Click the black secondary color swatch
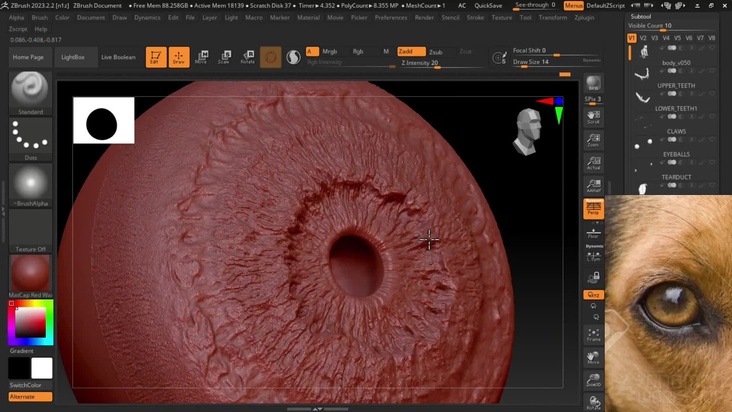The height and width of the screenshot is (412, 732). click(x=20, y=368)
